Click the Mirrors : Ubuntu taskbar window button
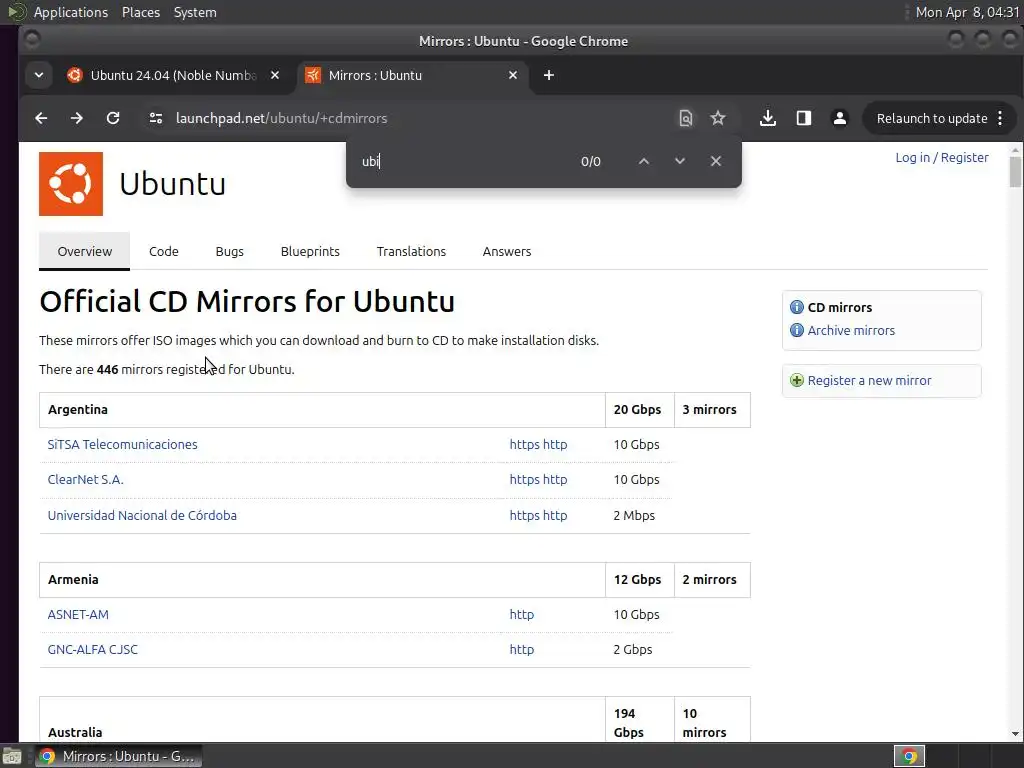 (118, 756)
